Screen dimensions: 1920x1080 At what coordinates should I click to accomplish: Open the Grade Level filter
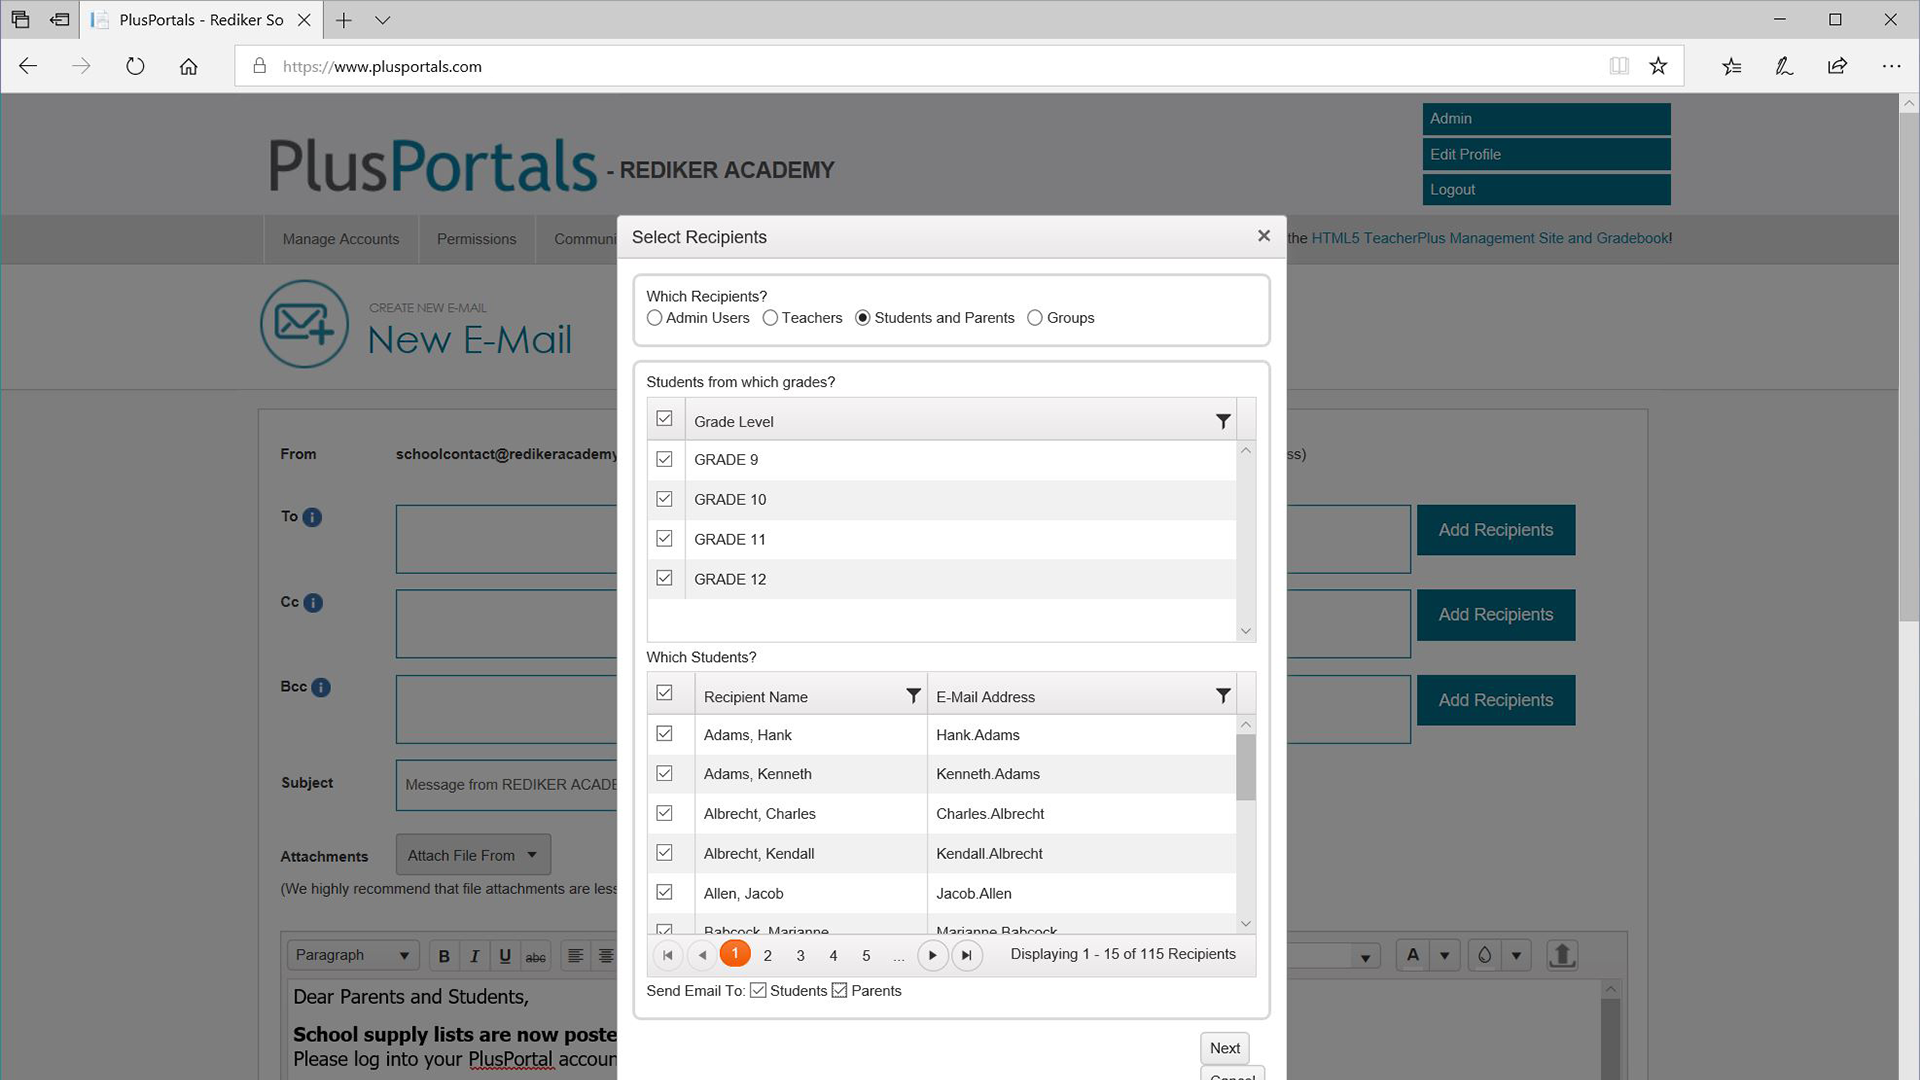(1223, 421)
